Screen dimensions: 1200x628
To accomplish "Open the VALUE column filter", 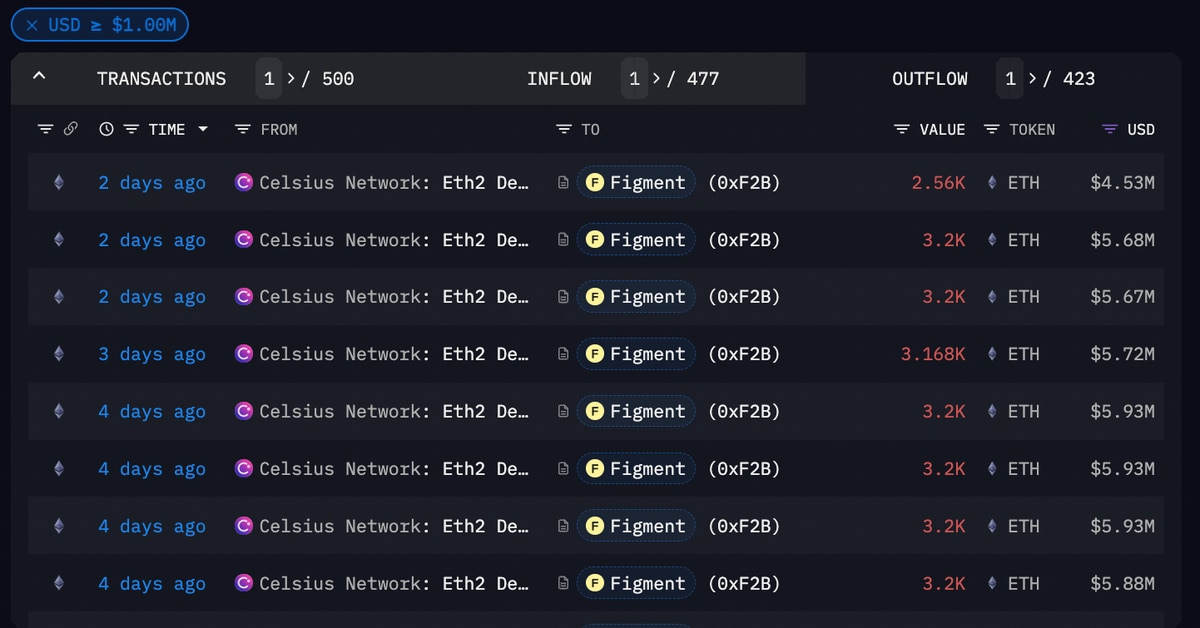I will (x=902, y=129).
